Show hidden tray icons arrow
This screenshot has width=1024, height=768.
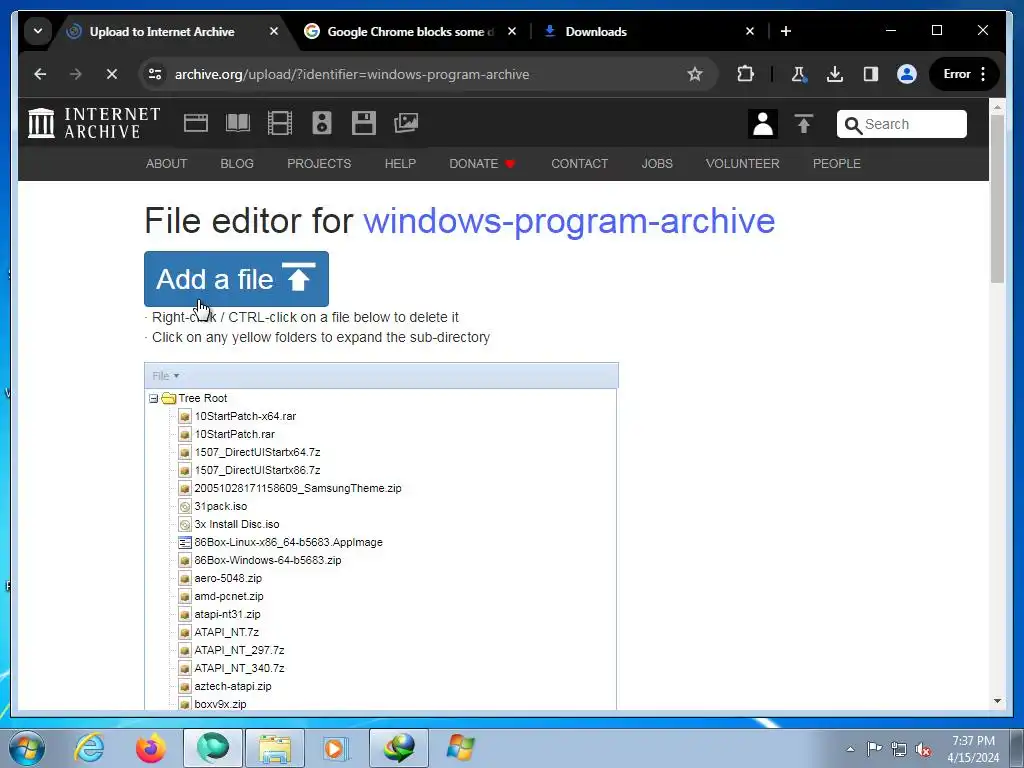click(x=850, y=750)
